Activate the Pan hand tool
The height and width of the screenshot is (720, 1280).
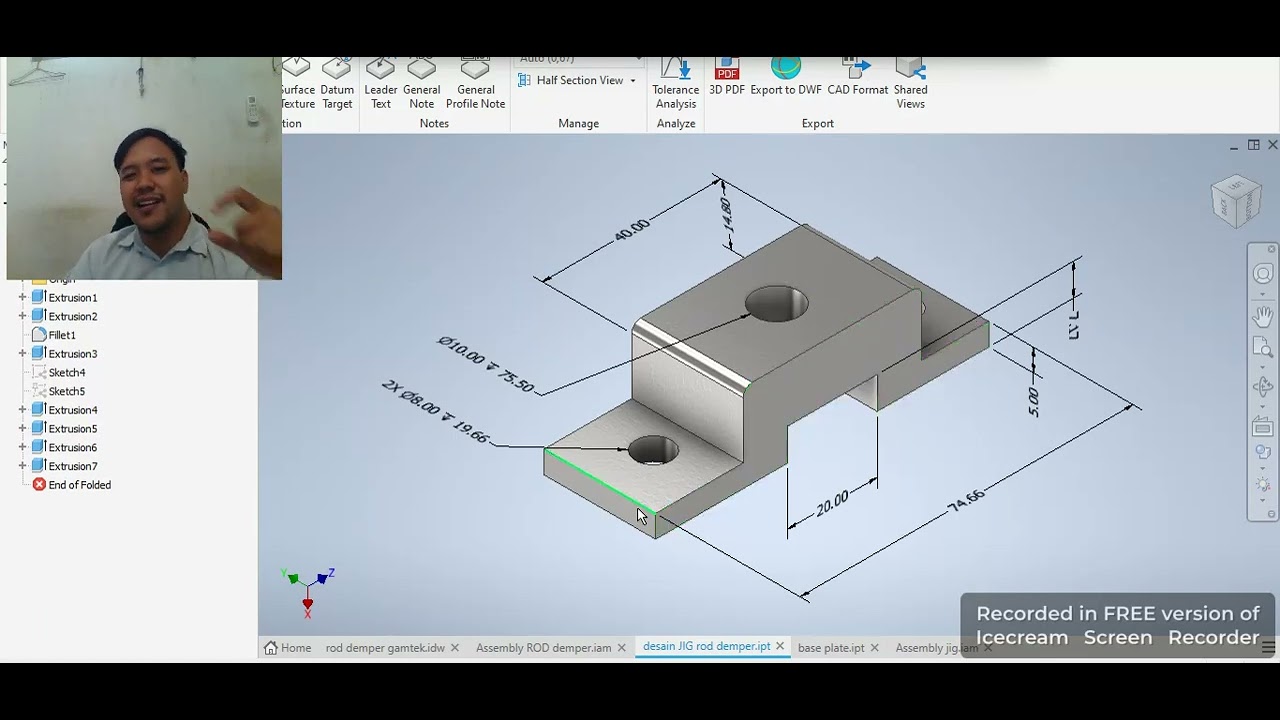click(x=1263, y=316)
